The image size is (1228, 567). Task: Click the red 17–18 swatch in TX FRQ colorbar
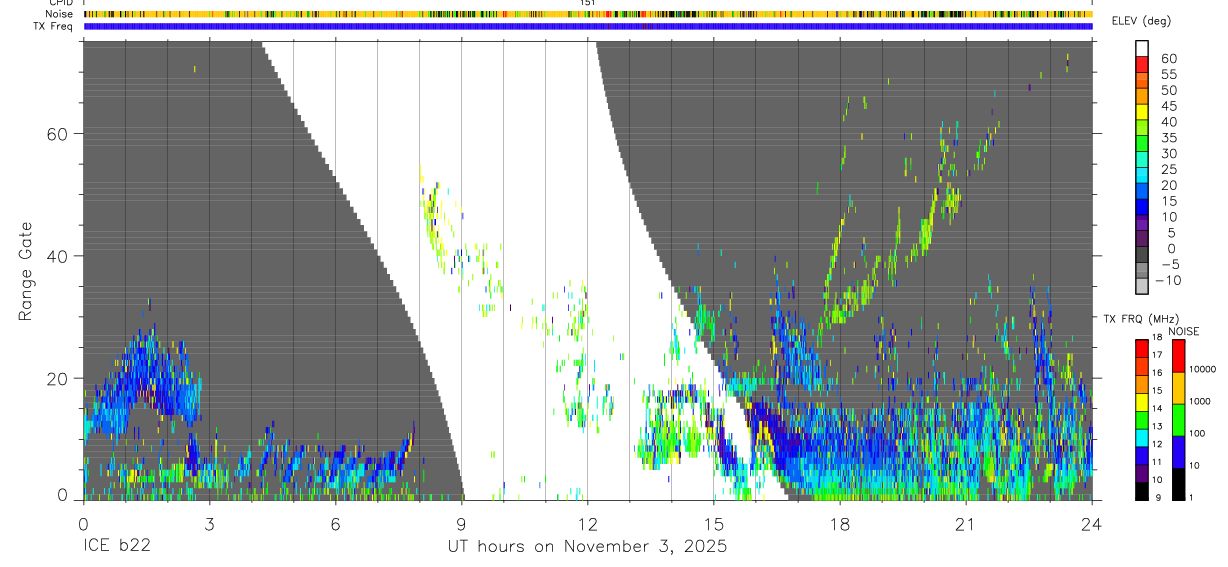1142,348
